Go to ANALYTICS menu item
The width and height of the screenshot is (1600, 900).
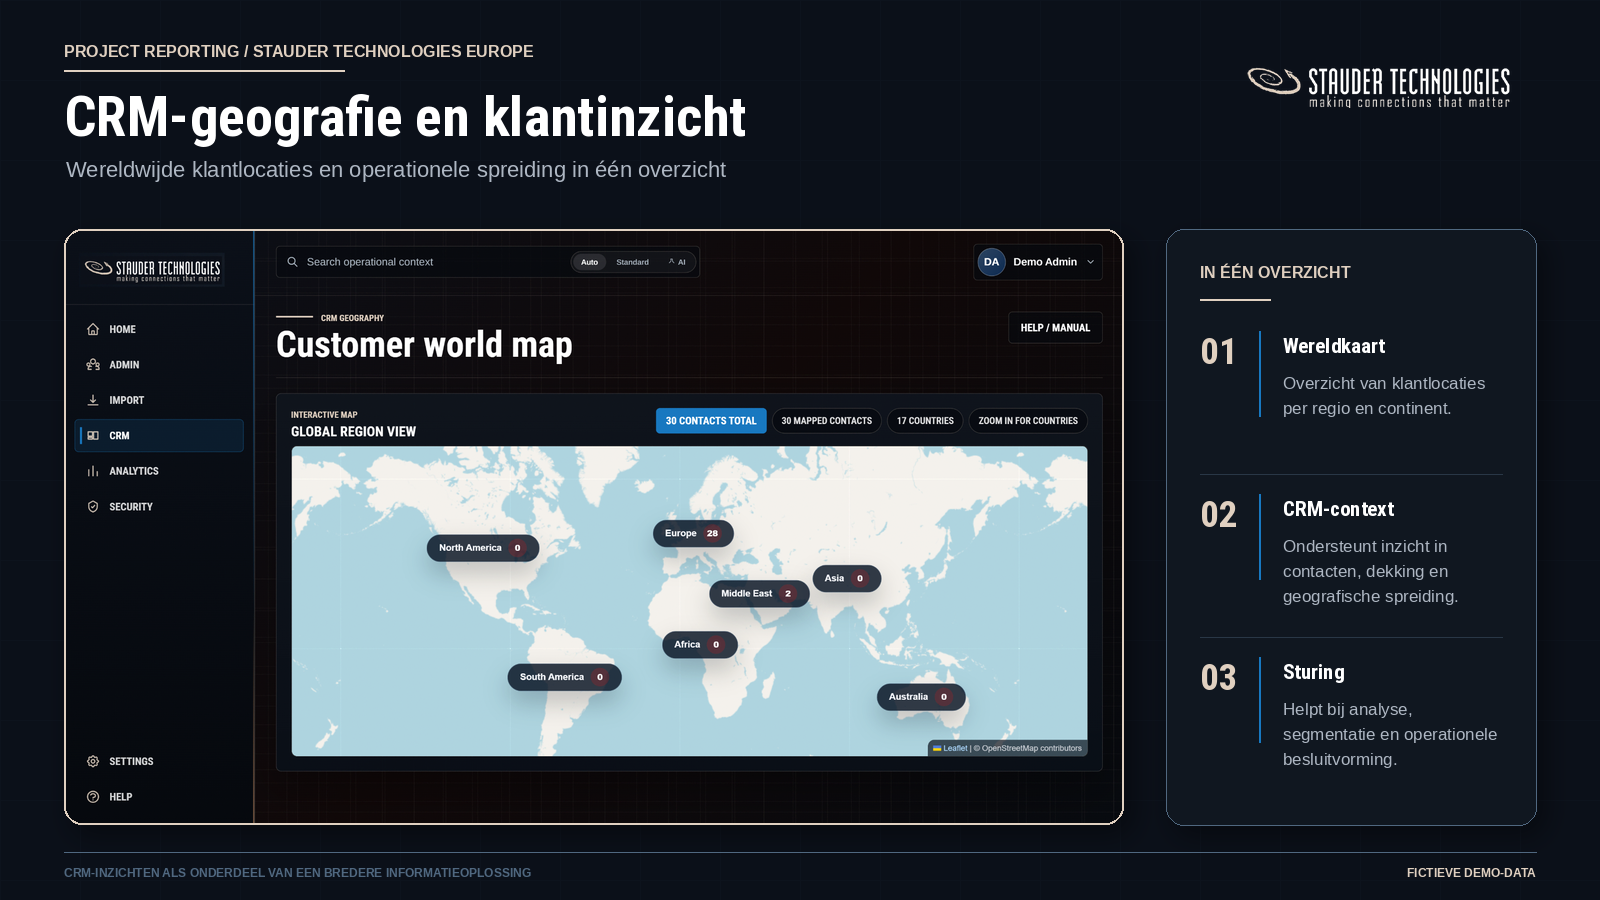pos(158,471)
